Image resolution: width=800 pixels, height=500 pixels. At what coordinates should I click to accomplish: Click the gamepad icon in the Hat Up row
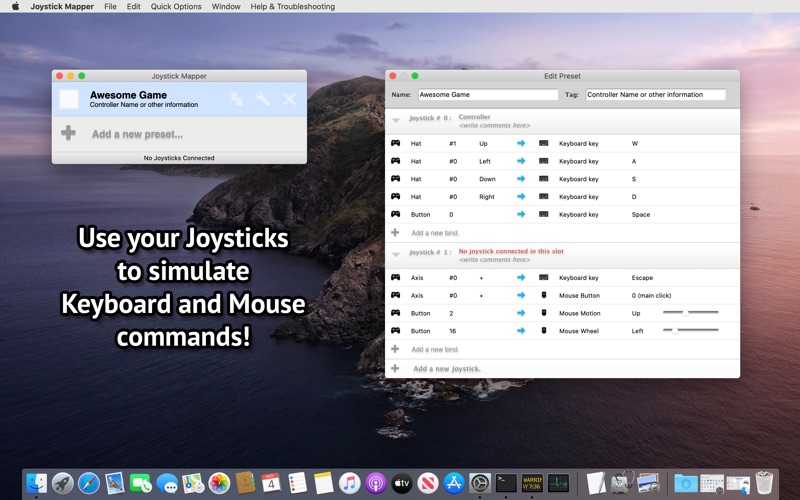coord(395,143)
